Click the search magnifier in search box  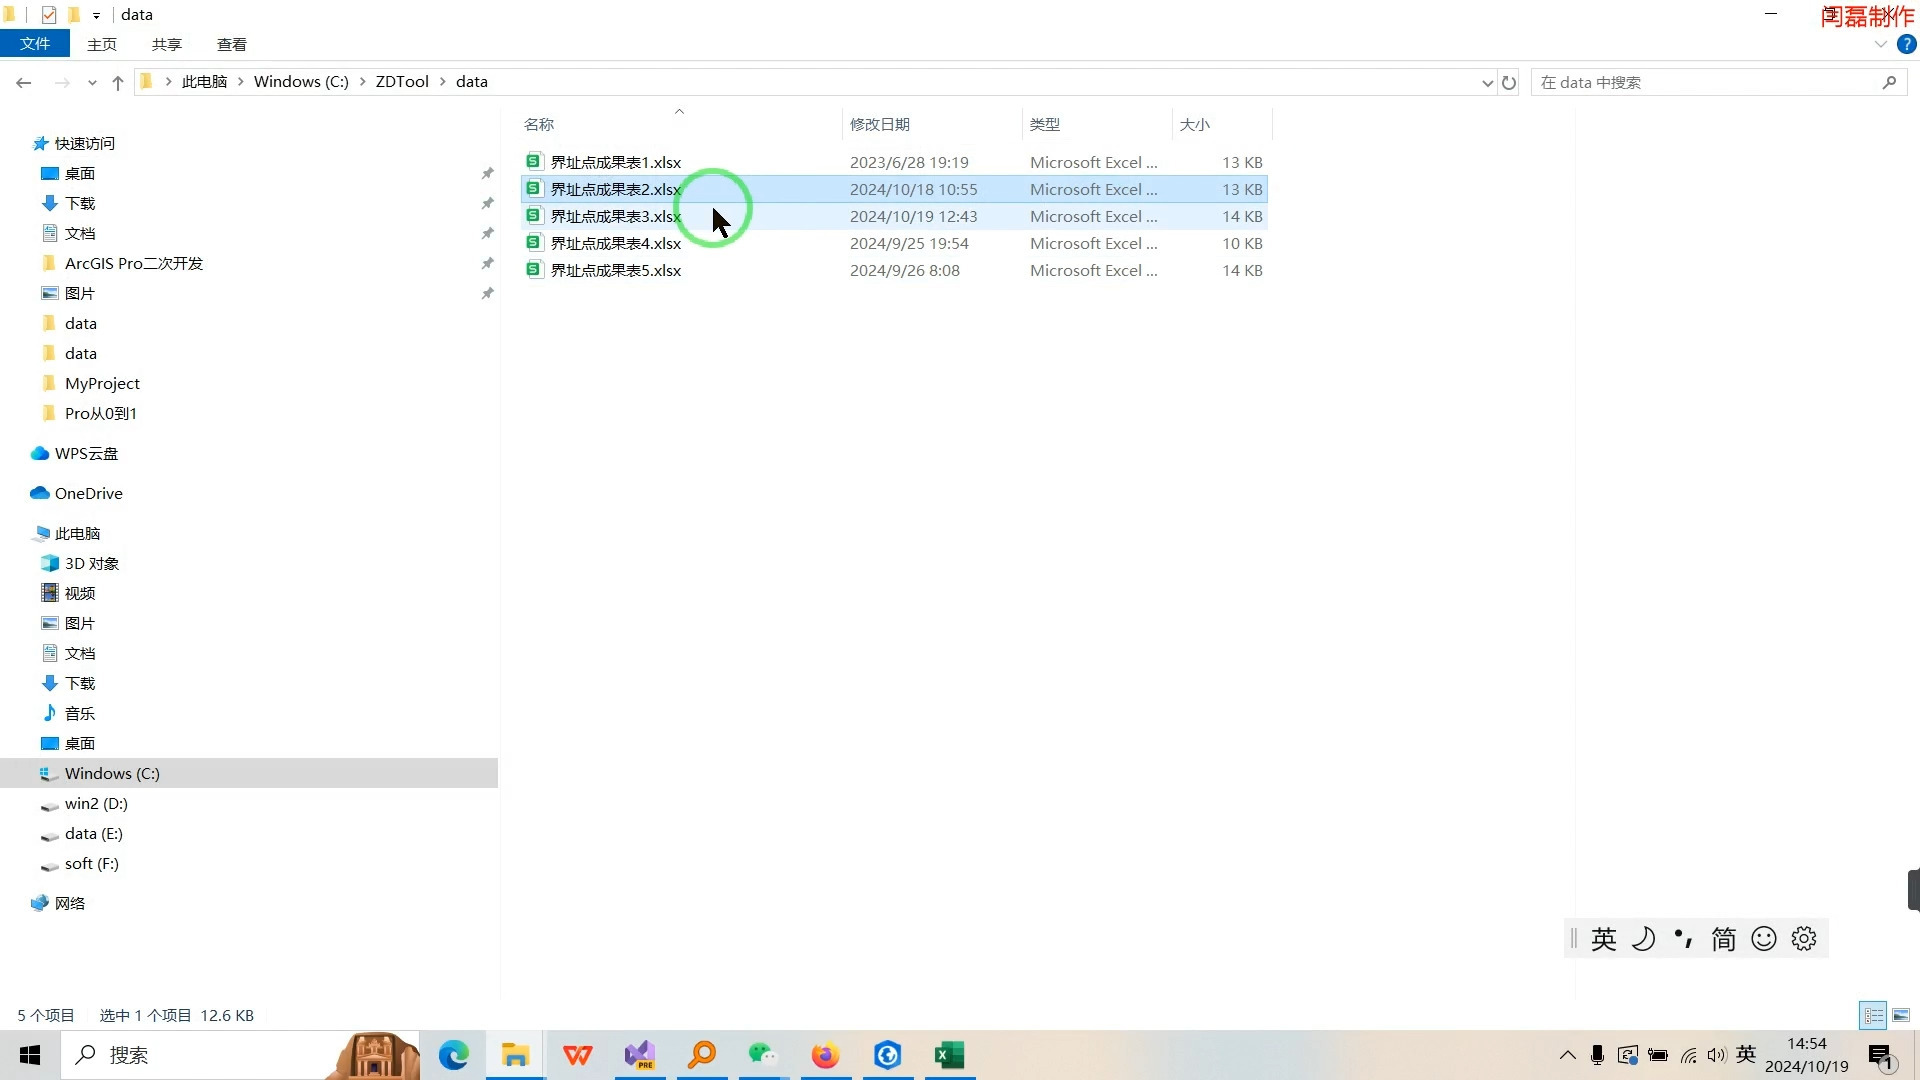(1889, 83)
